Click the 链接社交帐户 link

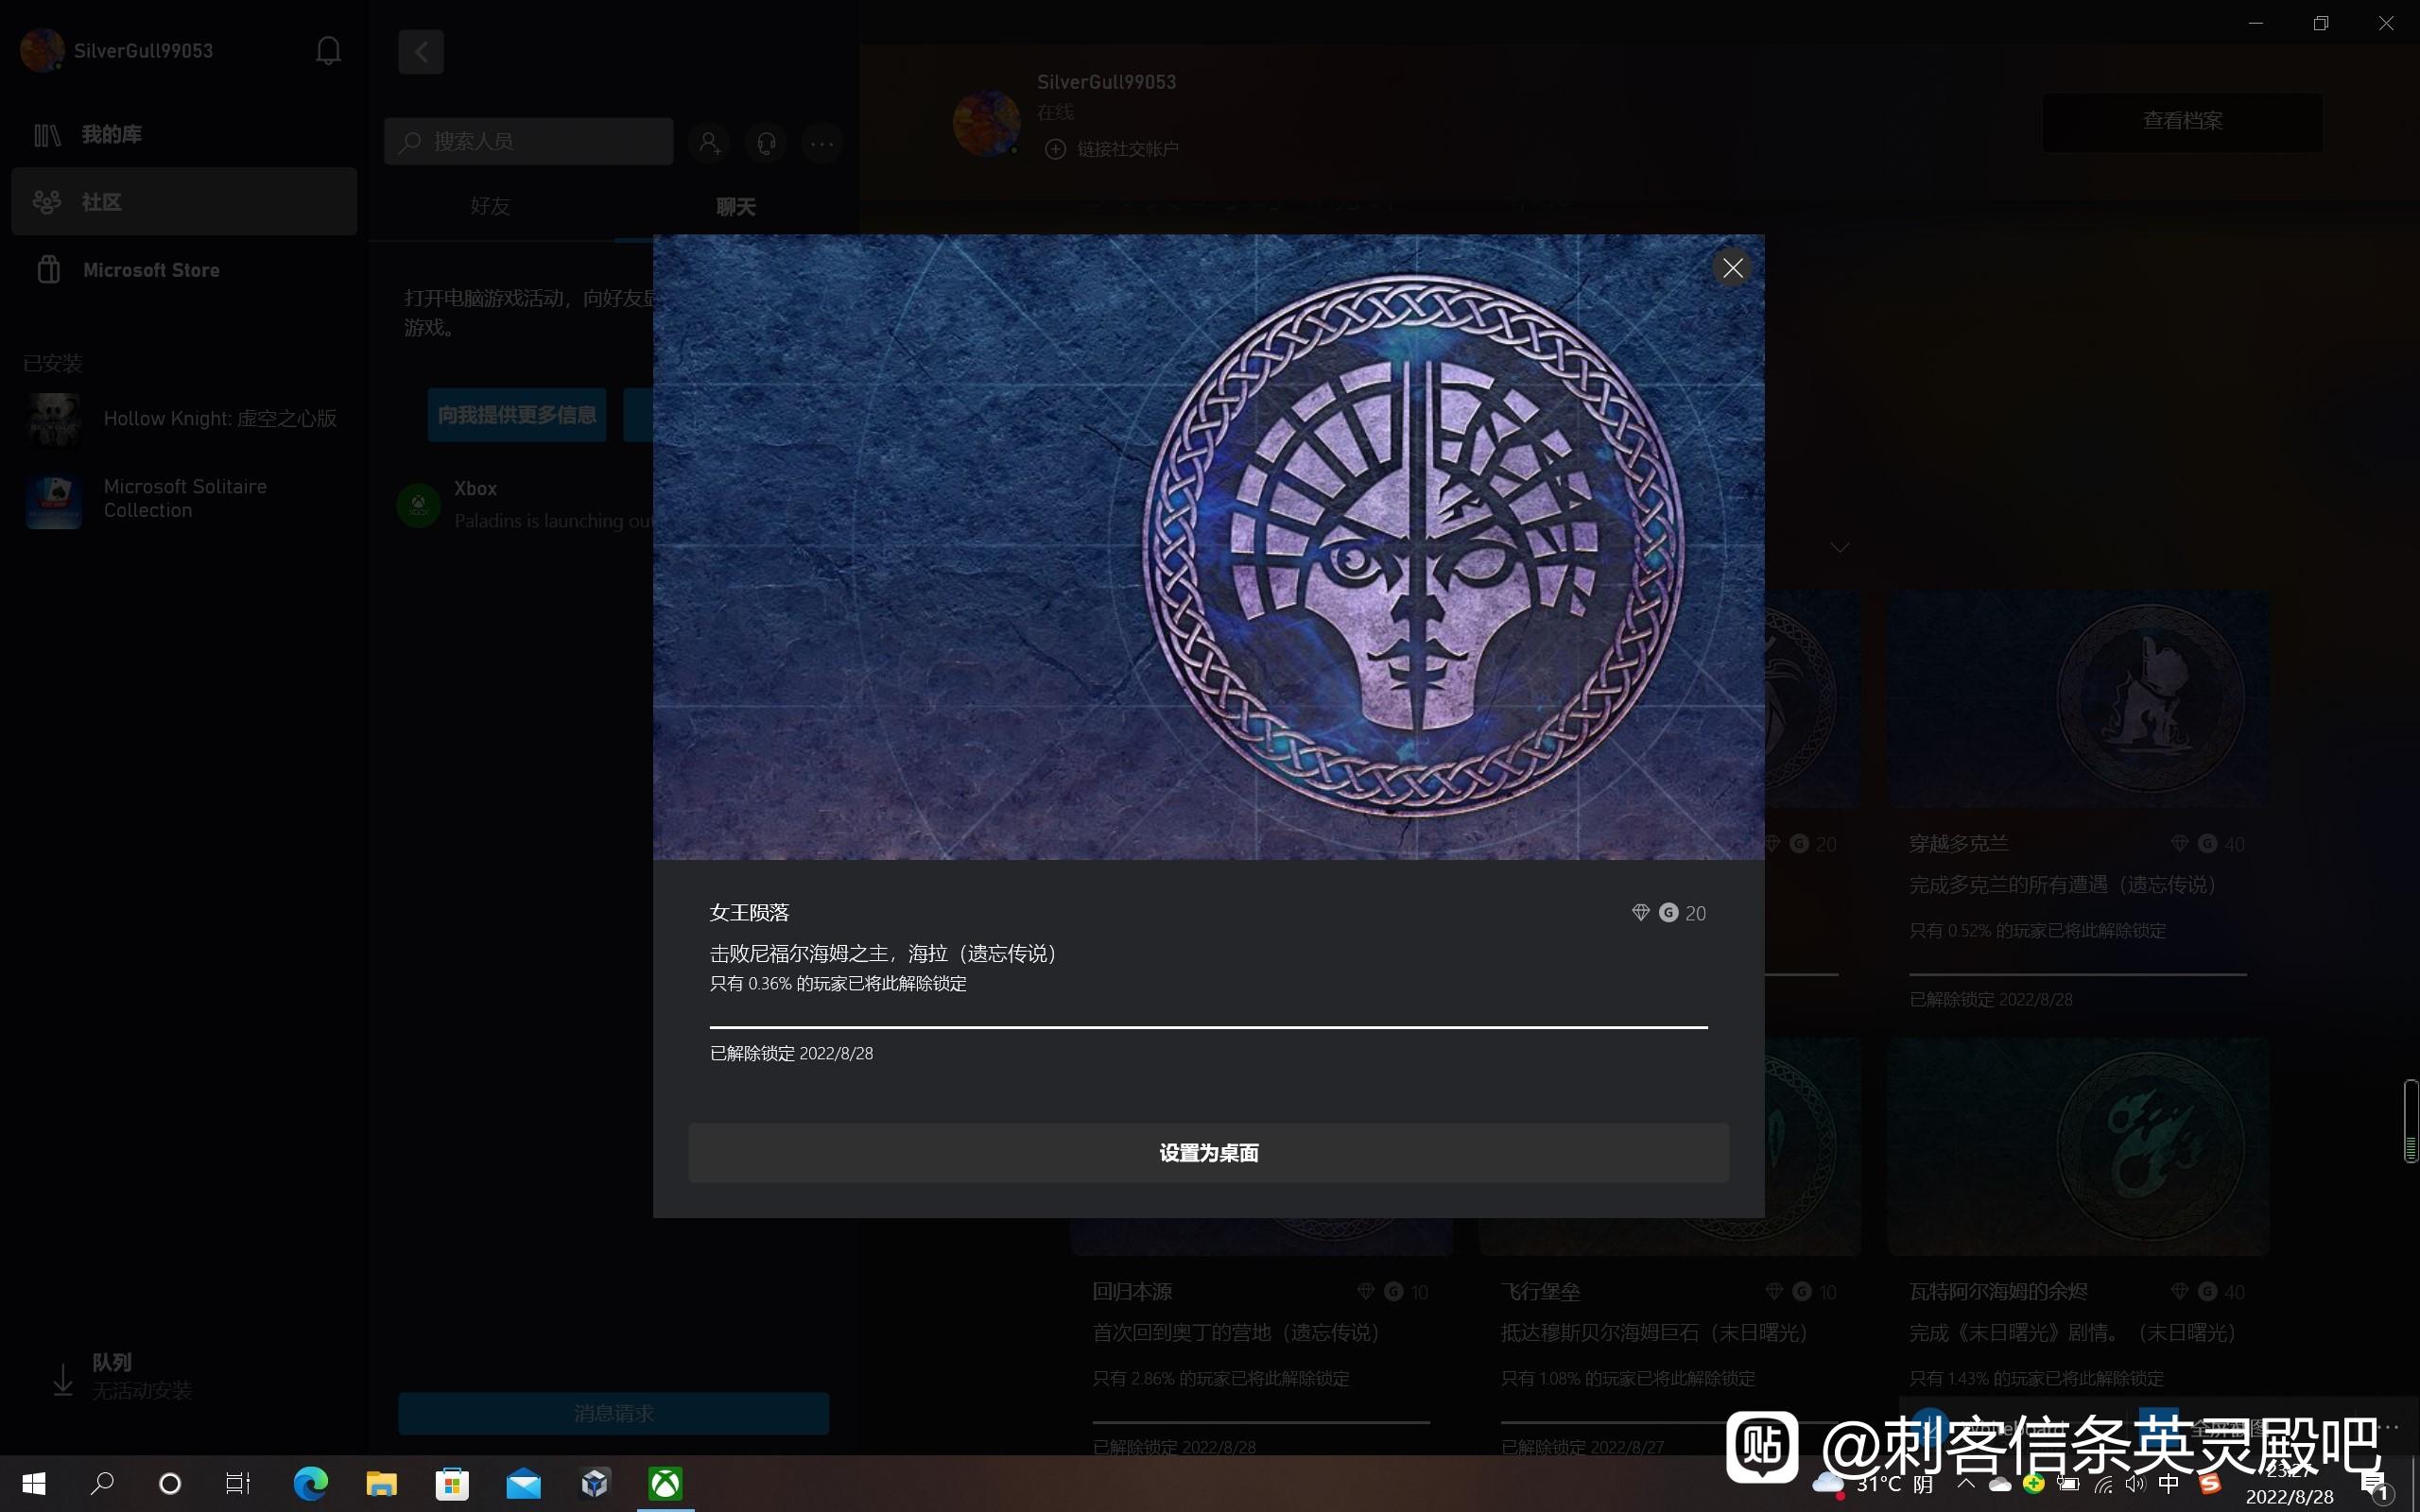[1112, 149]
